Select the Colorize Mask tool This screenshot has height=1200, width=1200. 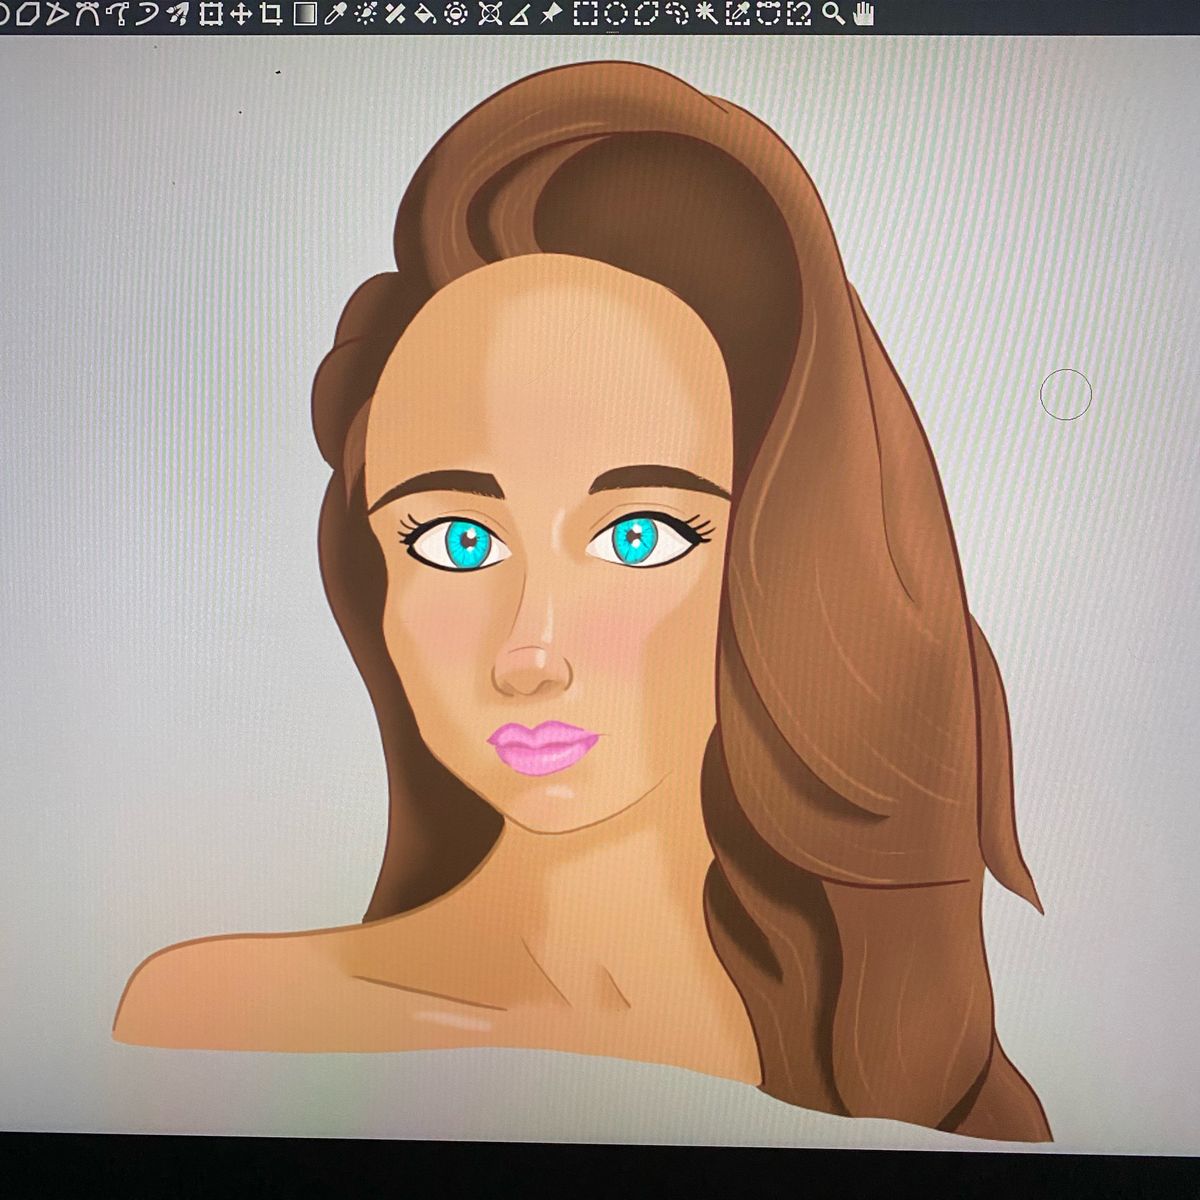[x=366, y=14]
